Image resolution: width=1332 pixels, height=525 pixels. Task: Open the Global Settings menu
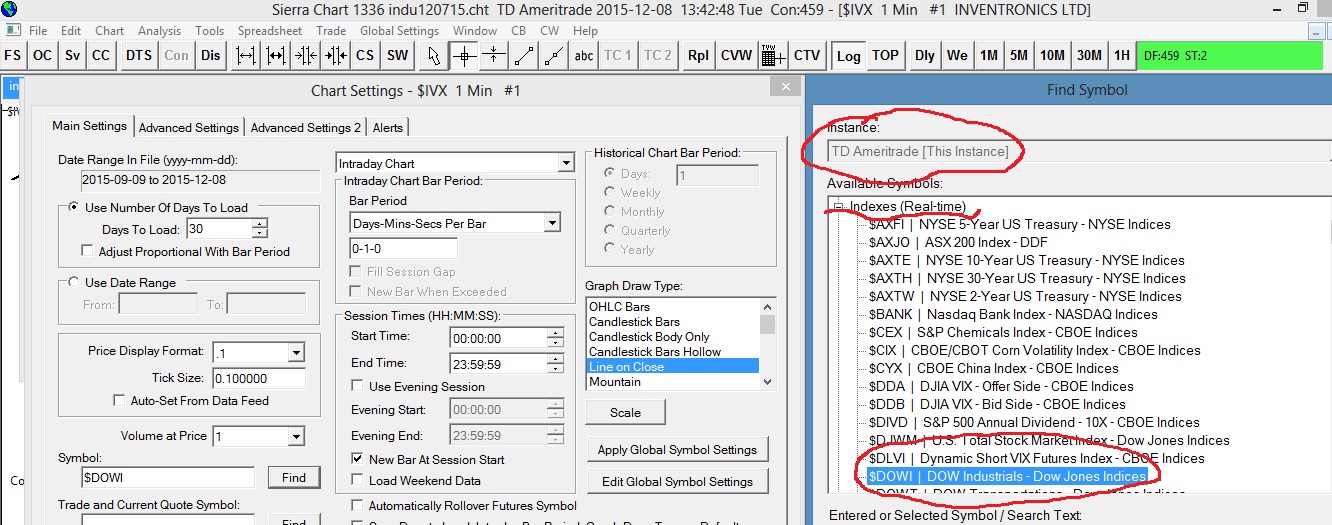(399, 31)
